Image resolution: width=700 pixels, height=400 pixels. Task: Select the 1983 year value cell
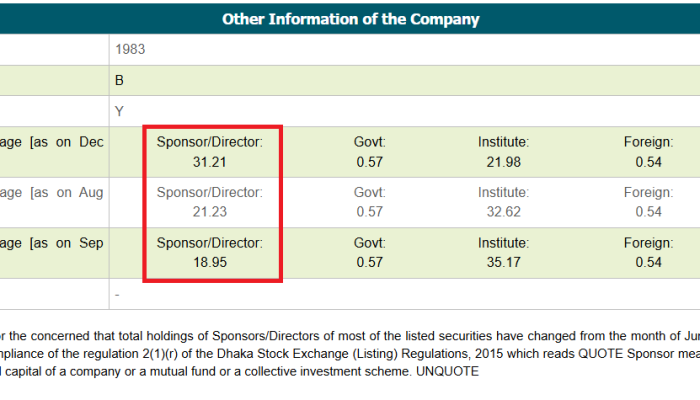pyautogui.click(x=130, y=48)
